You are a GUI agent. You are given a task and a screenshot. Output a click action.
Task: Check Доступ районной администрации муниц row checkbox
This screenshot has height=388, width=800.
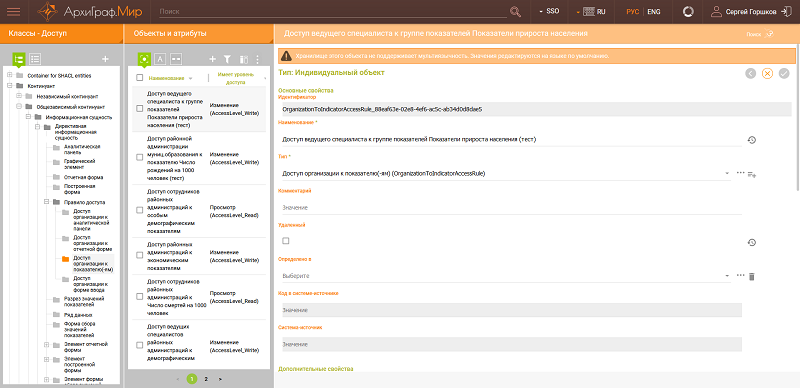[x=140, y=158]
